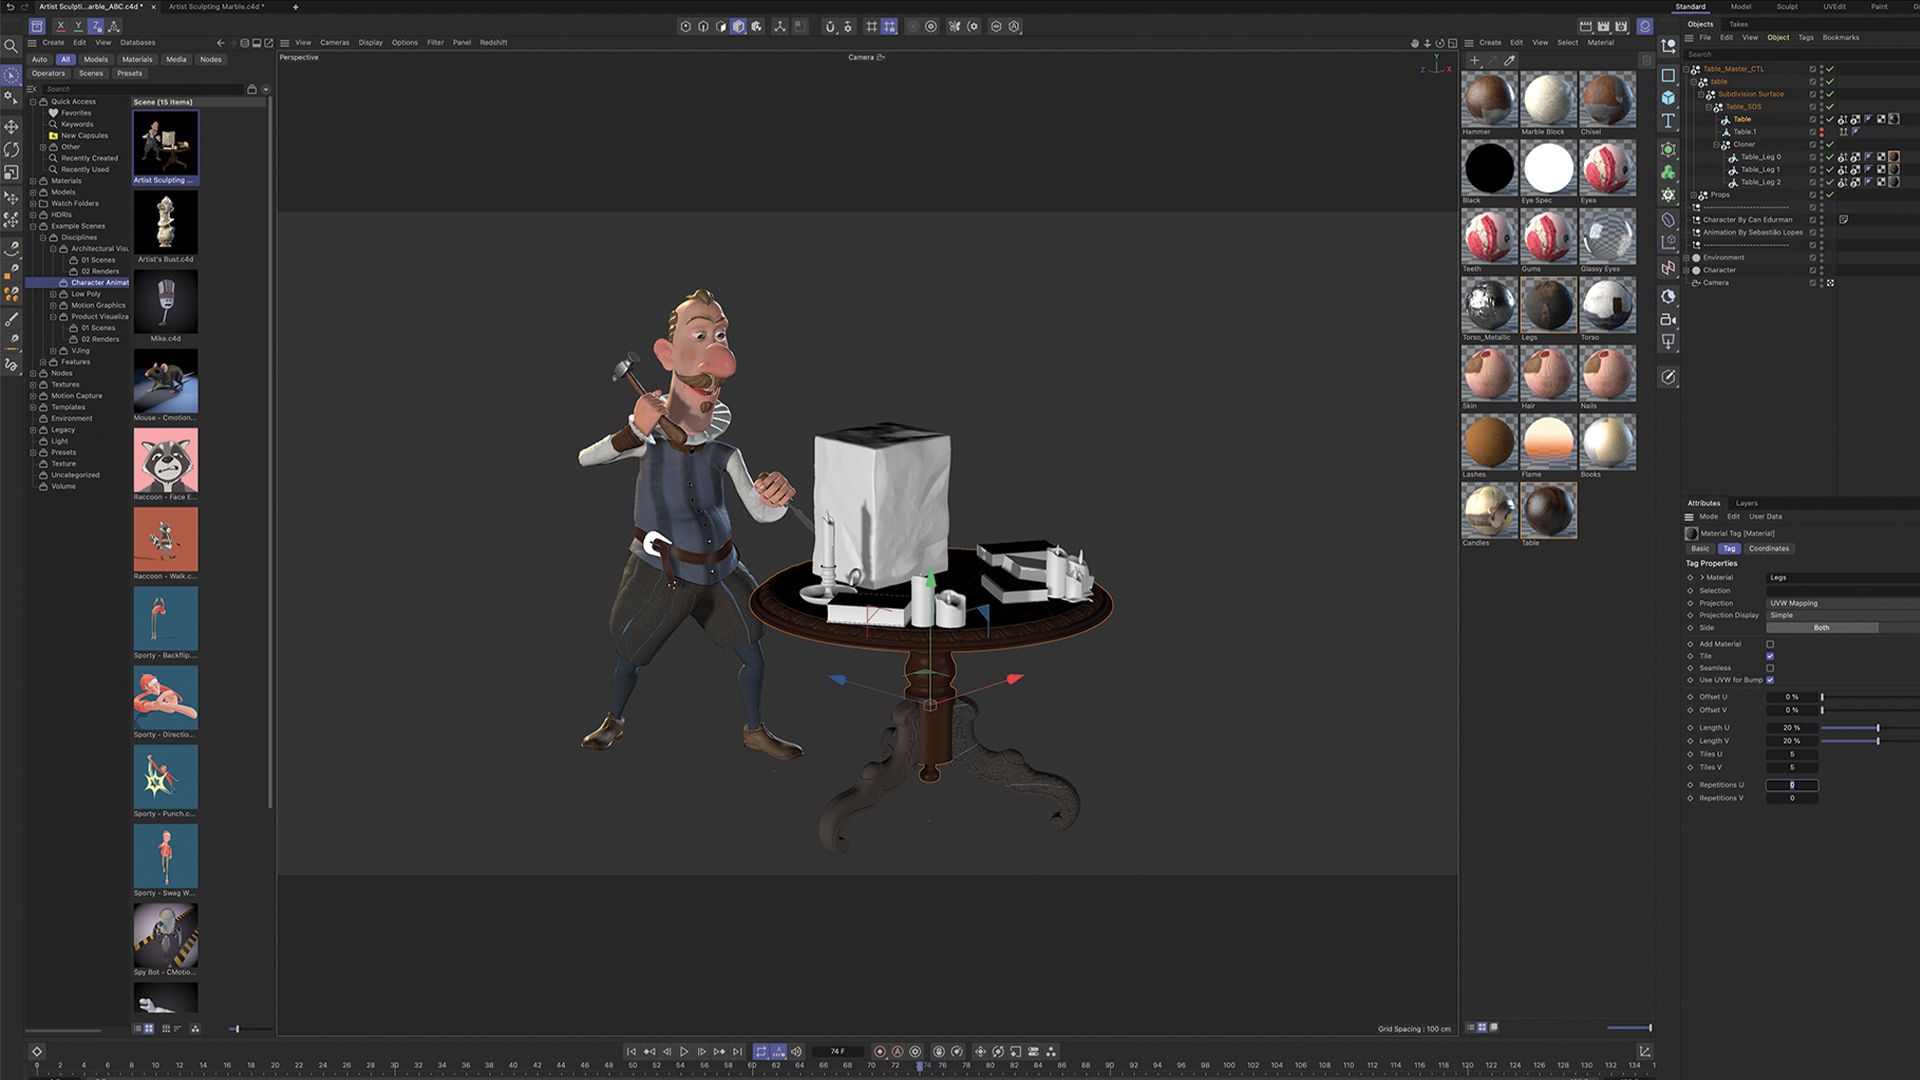Image resolution: width=1920 pixels, height=1080 pixels.
Task: Click the Material Tag sphere icon on Table object
Action: [x=1893, y=120]
